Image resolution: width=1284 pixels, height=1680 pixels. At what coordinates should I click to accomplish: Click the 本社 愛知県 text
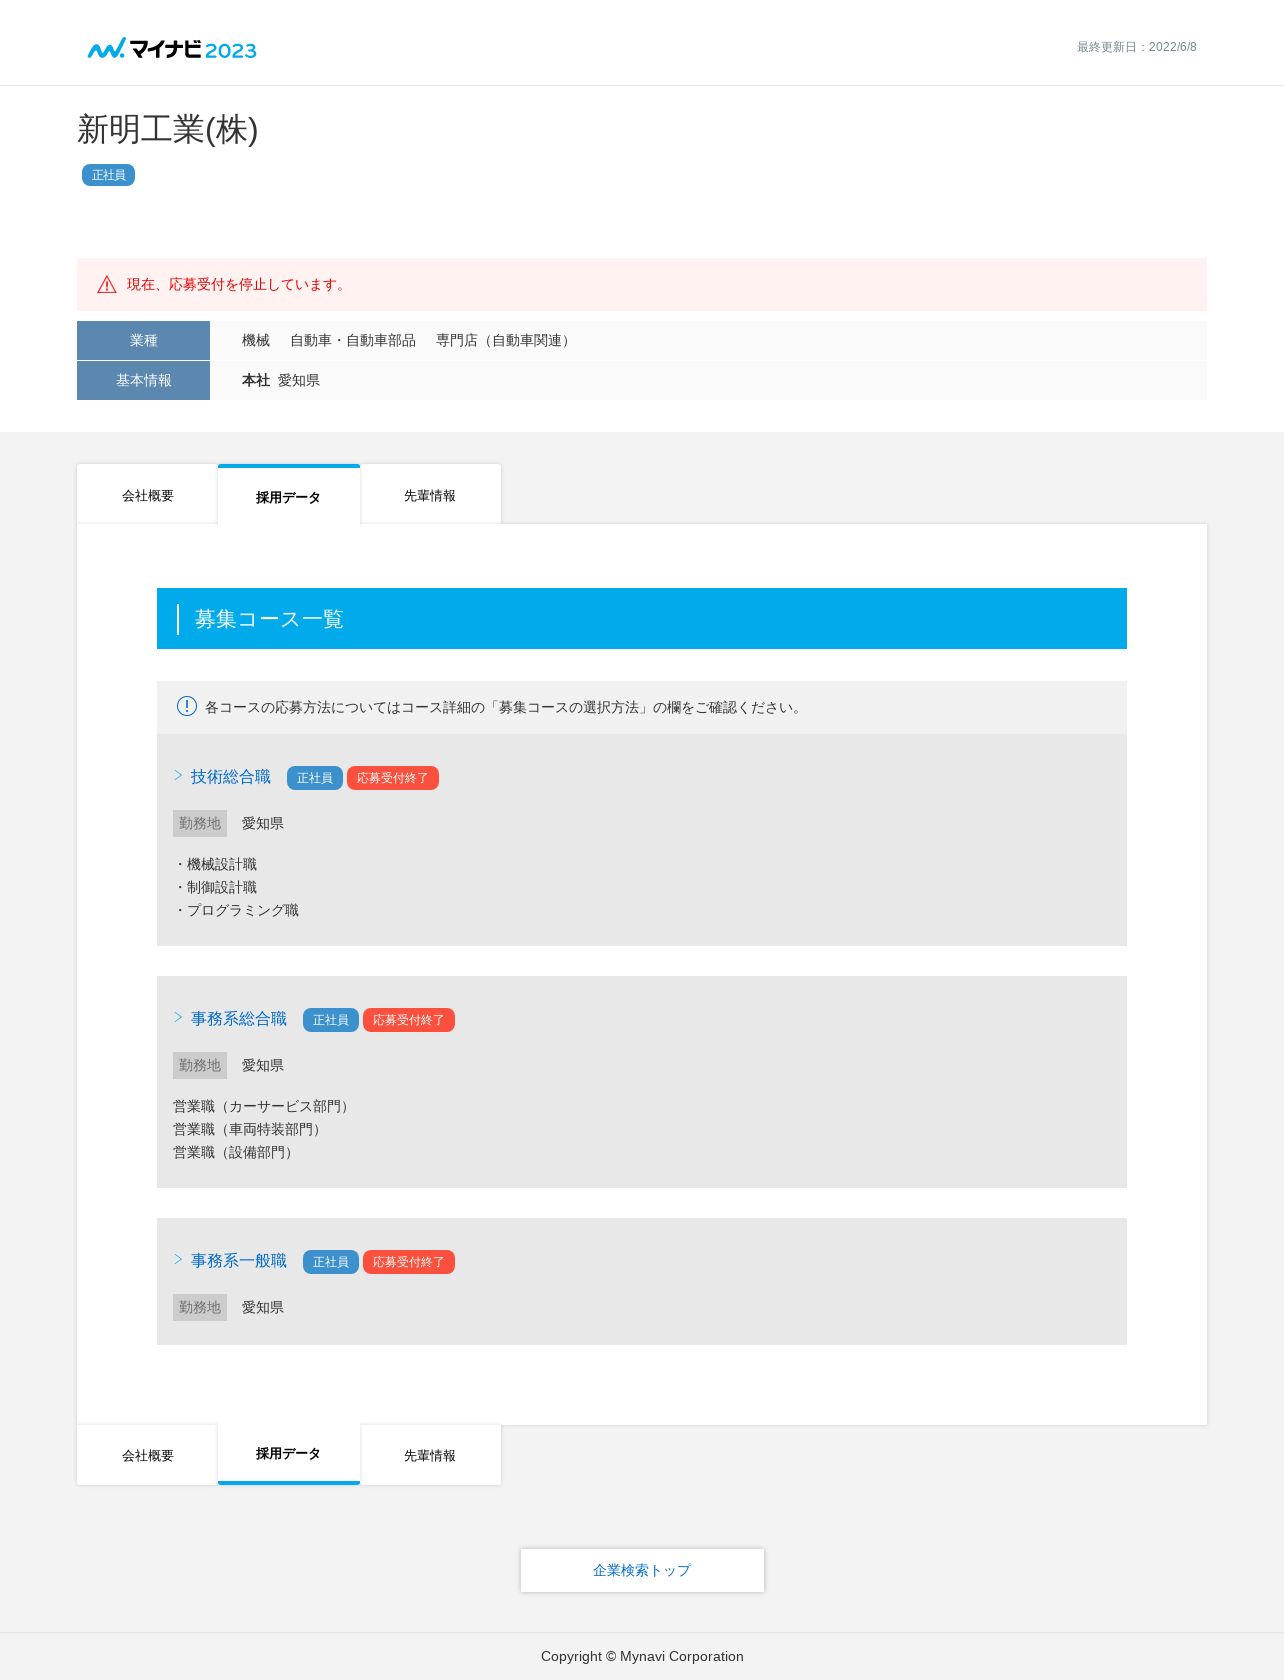tap(281, 381)
